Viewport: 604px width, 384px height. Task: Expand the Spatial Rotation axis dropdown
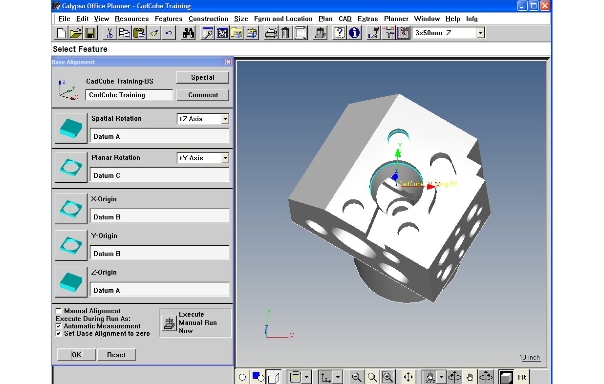pyautogui.click(x=225, y=119)
